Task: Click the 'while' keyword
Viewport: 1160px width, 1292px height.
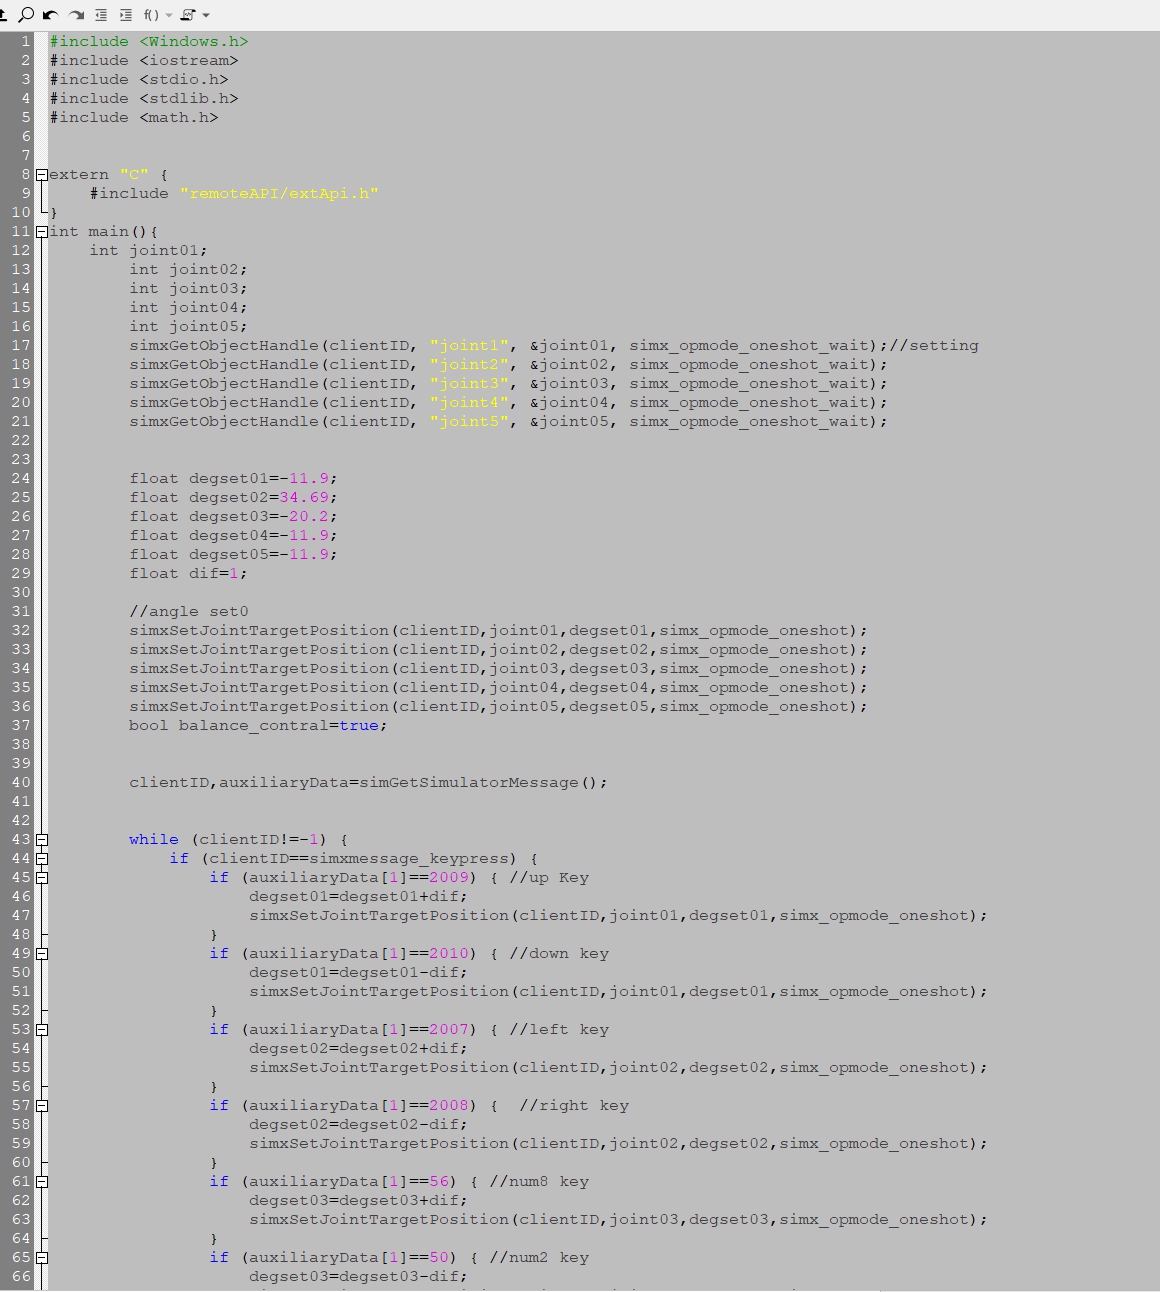Action: coord(154,839)
